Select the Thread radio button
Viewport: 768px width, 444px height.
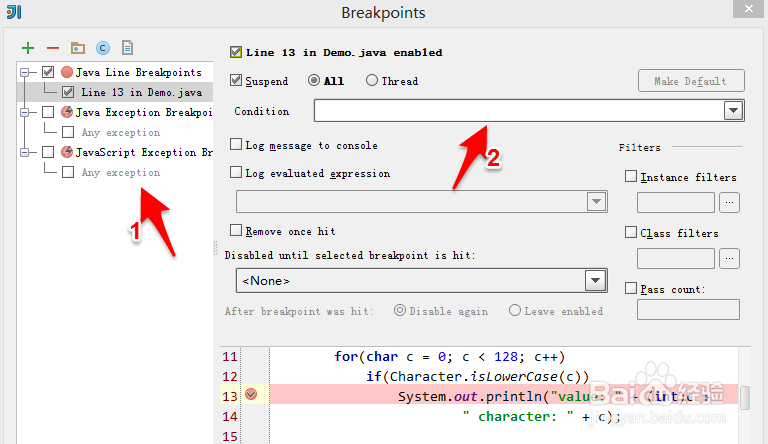[x=372, y=80]
